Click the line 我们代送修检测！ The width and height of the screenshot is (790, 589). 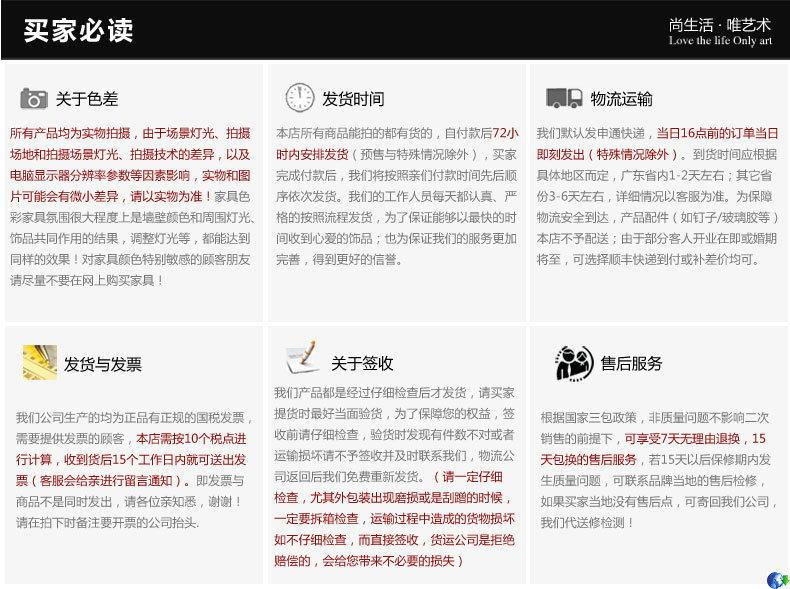pos(586,523)
